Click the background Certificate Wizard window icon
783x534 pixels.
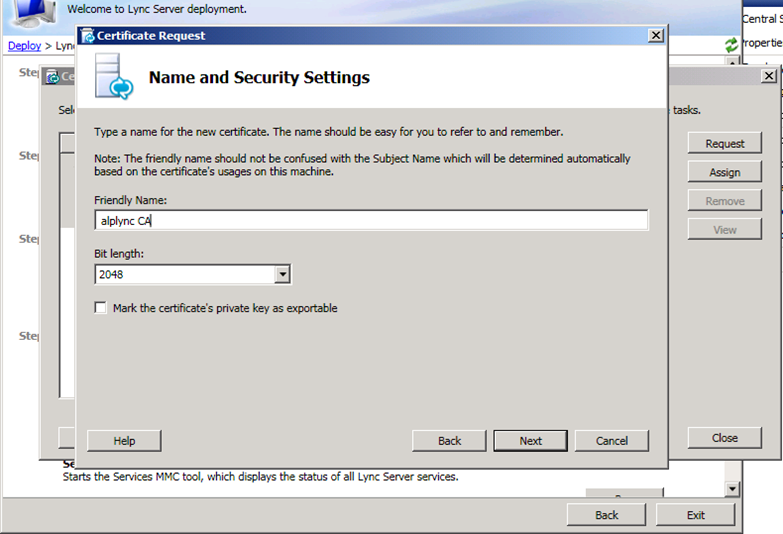point(52,77)
